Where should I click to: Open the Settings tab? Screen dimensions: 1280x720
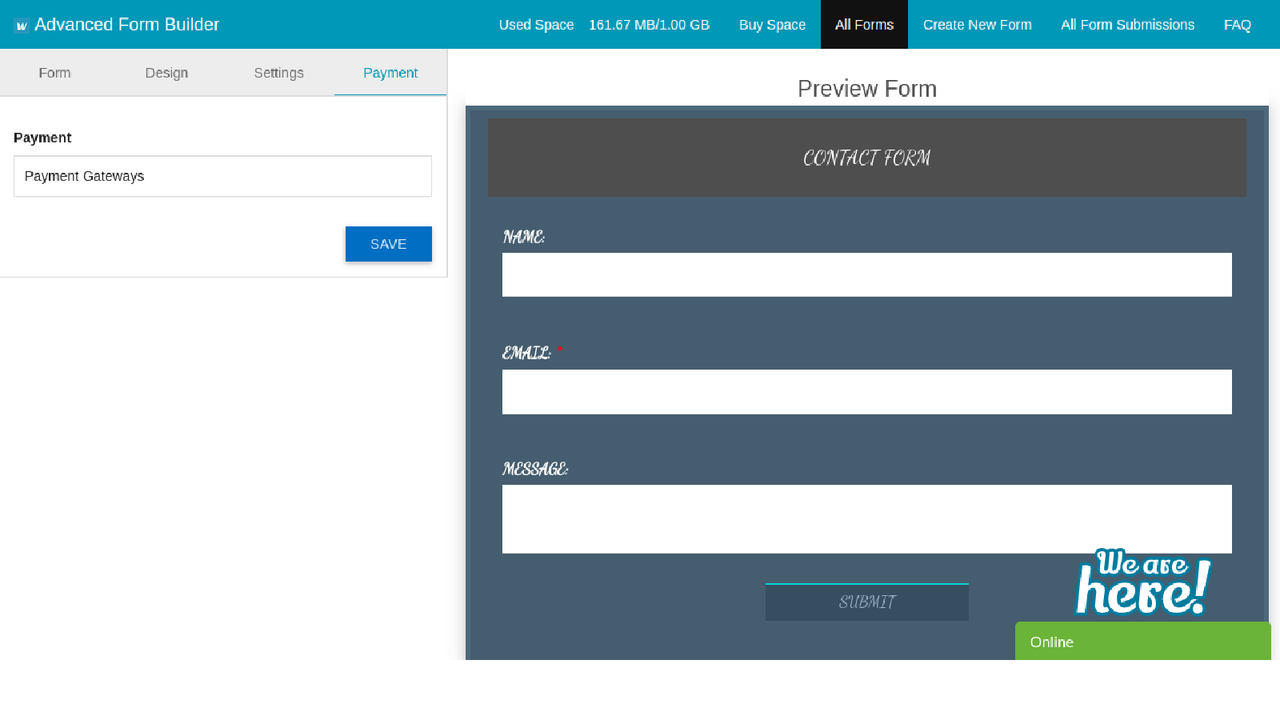[x=278, y=72]
